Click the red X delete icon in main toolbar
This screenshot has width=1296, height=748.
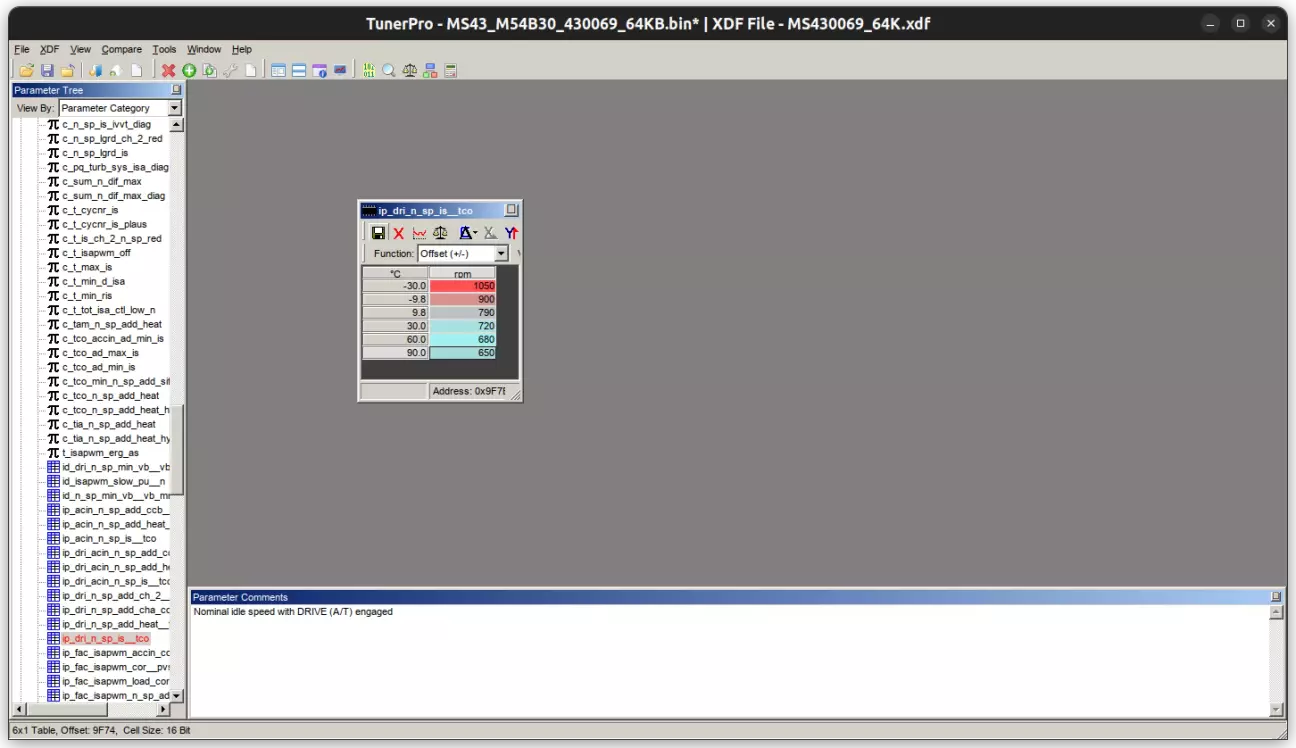pyautogui.click(x=168, y=70)
